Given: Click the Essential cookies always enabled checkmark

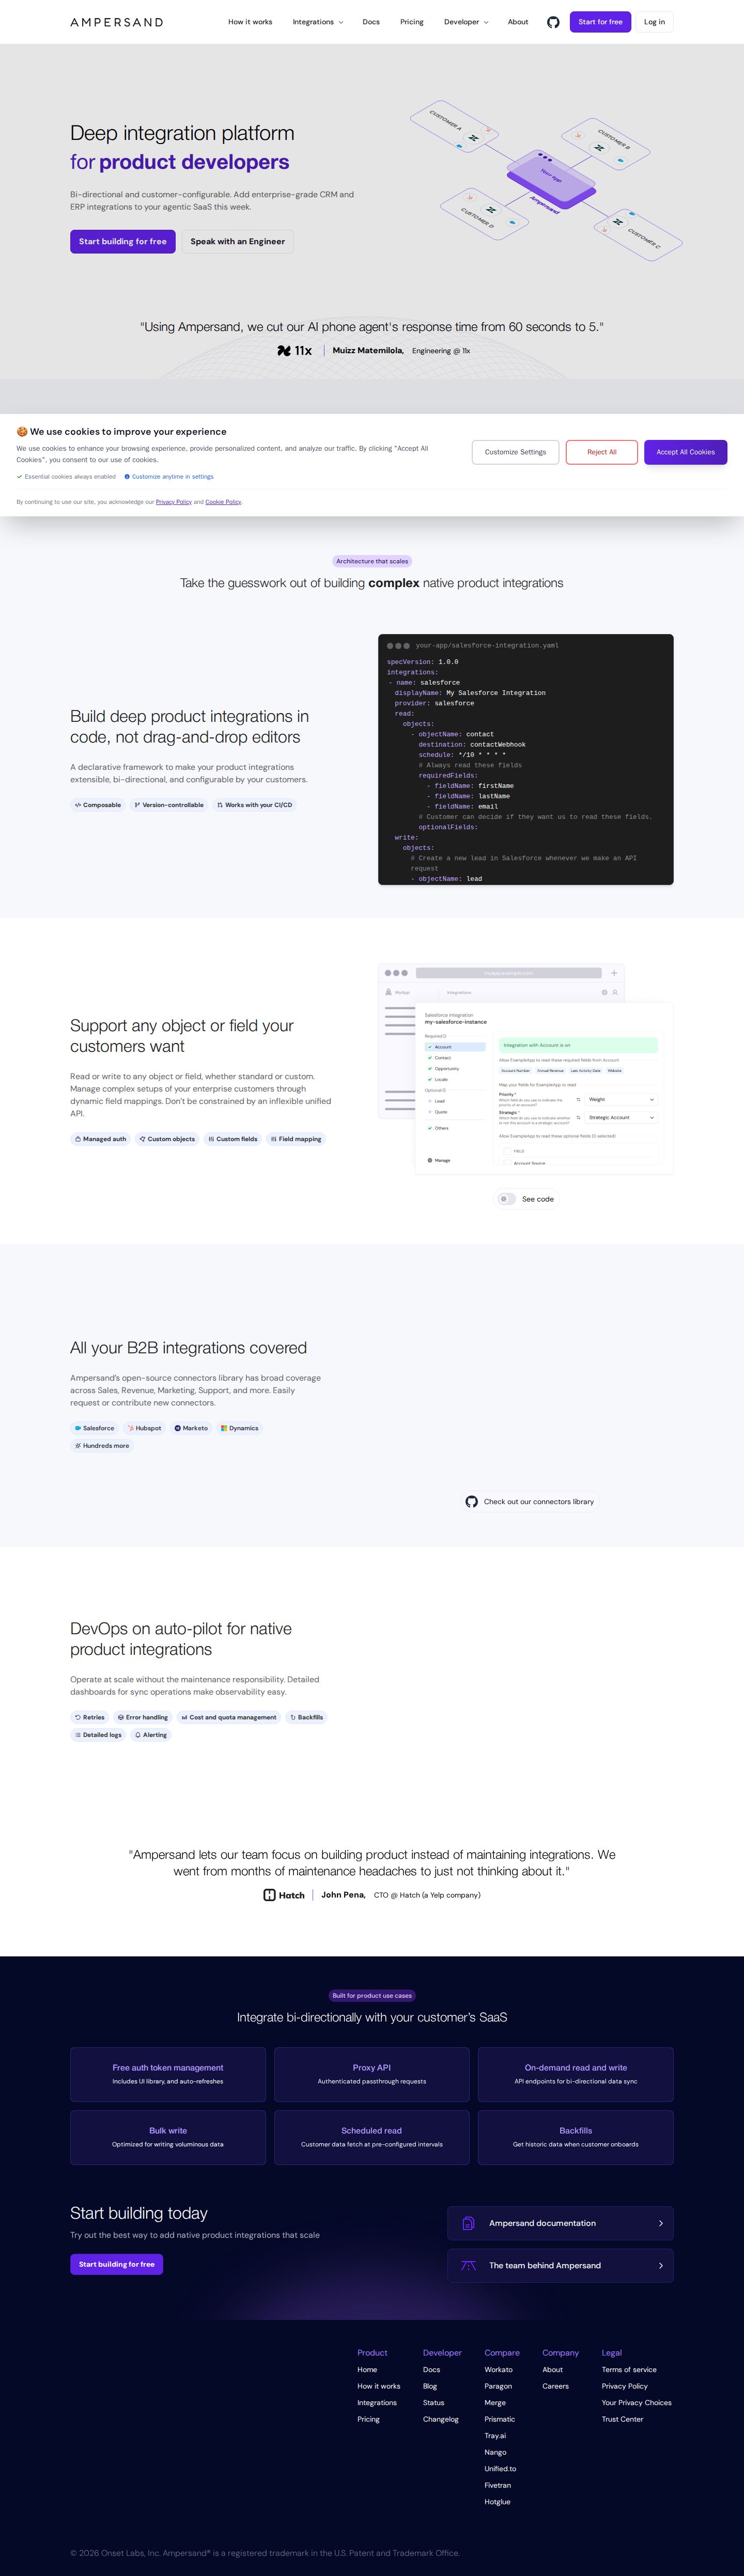Looking at the screenshot, I should pos(19,477).
